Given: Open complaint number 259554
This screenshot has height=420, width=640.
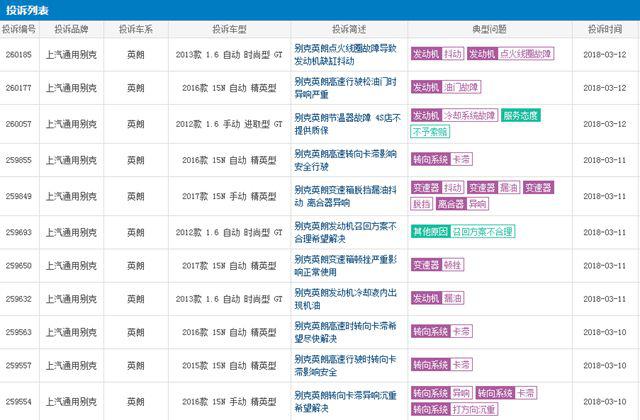Looking at the screenshot, I should [x=21, y=400].
